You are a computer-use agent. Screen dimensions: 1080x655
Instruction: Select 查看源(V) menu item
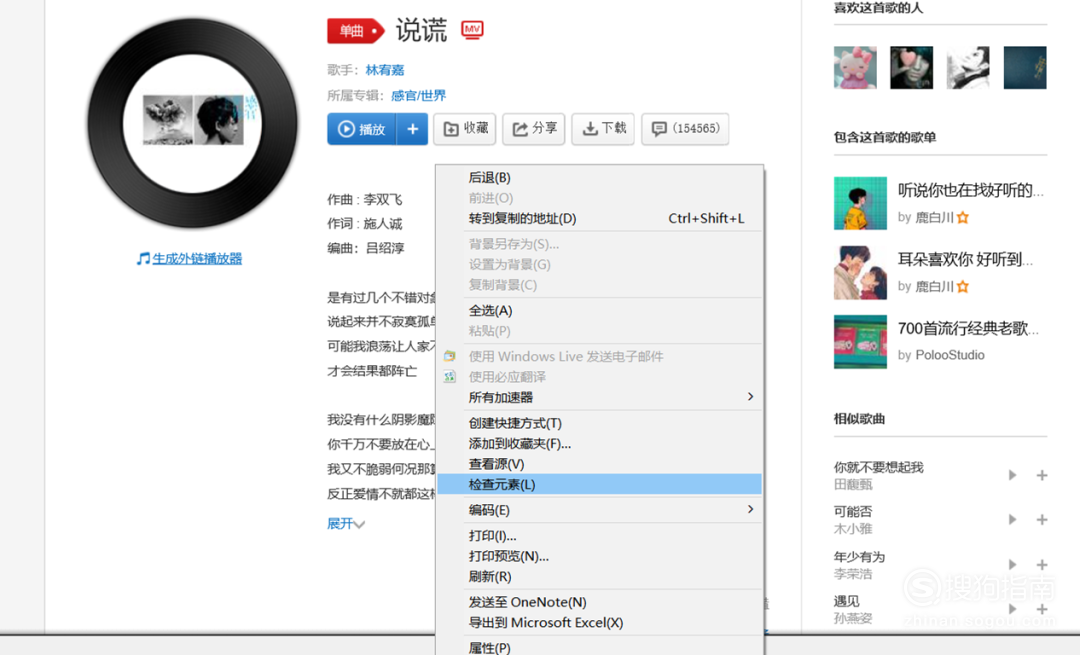[599, 464]
